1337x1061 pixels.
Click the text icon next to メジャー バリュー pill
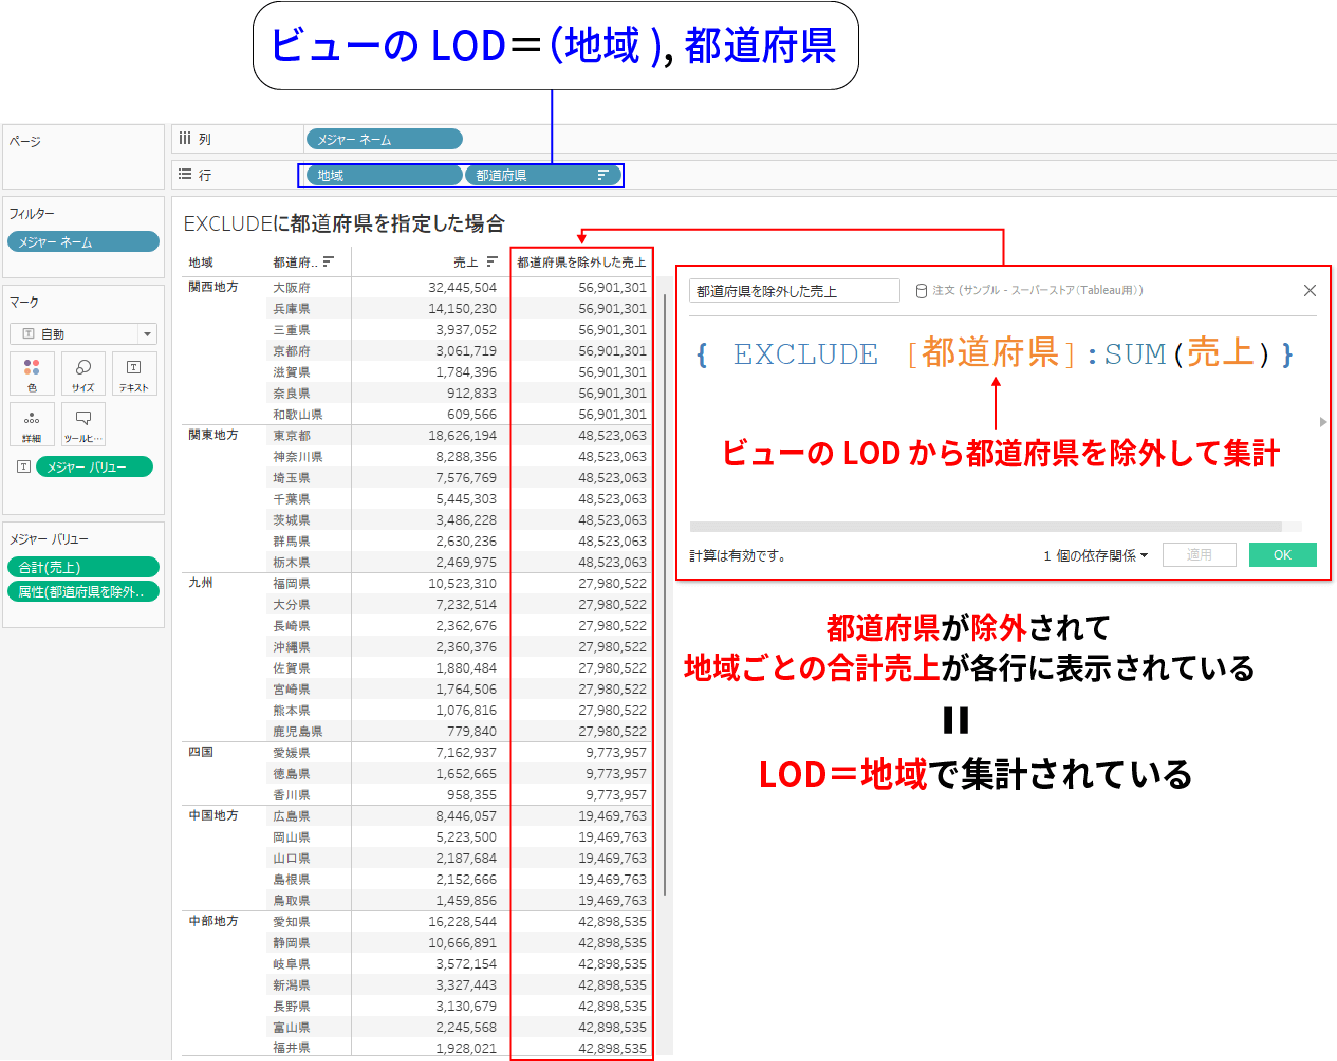coord(22,466)
